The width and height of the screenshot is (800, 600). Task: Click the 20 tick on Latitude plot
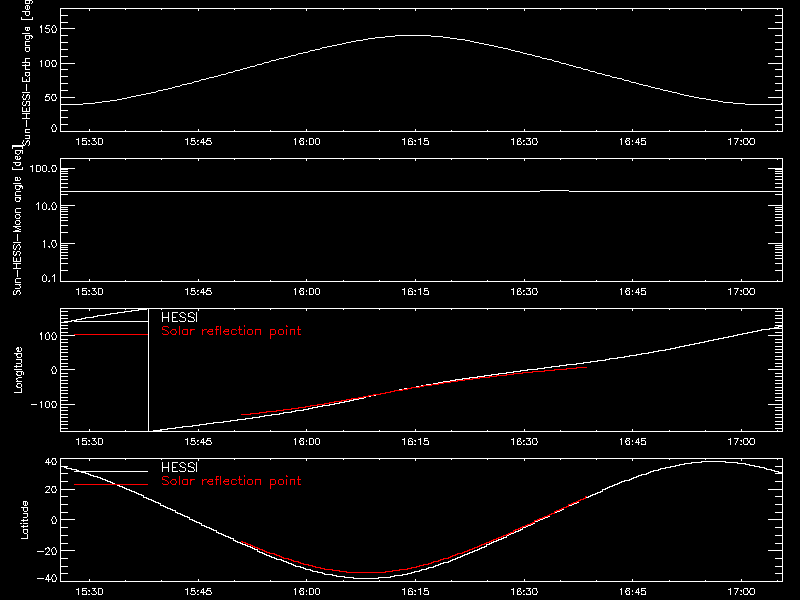(51, 490)
